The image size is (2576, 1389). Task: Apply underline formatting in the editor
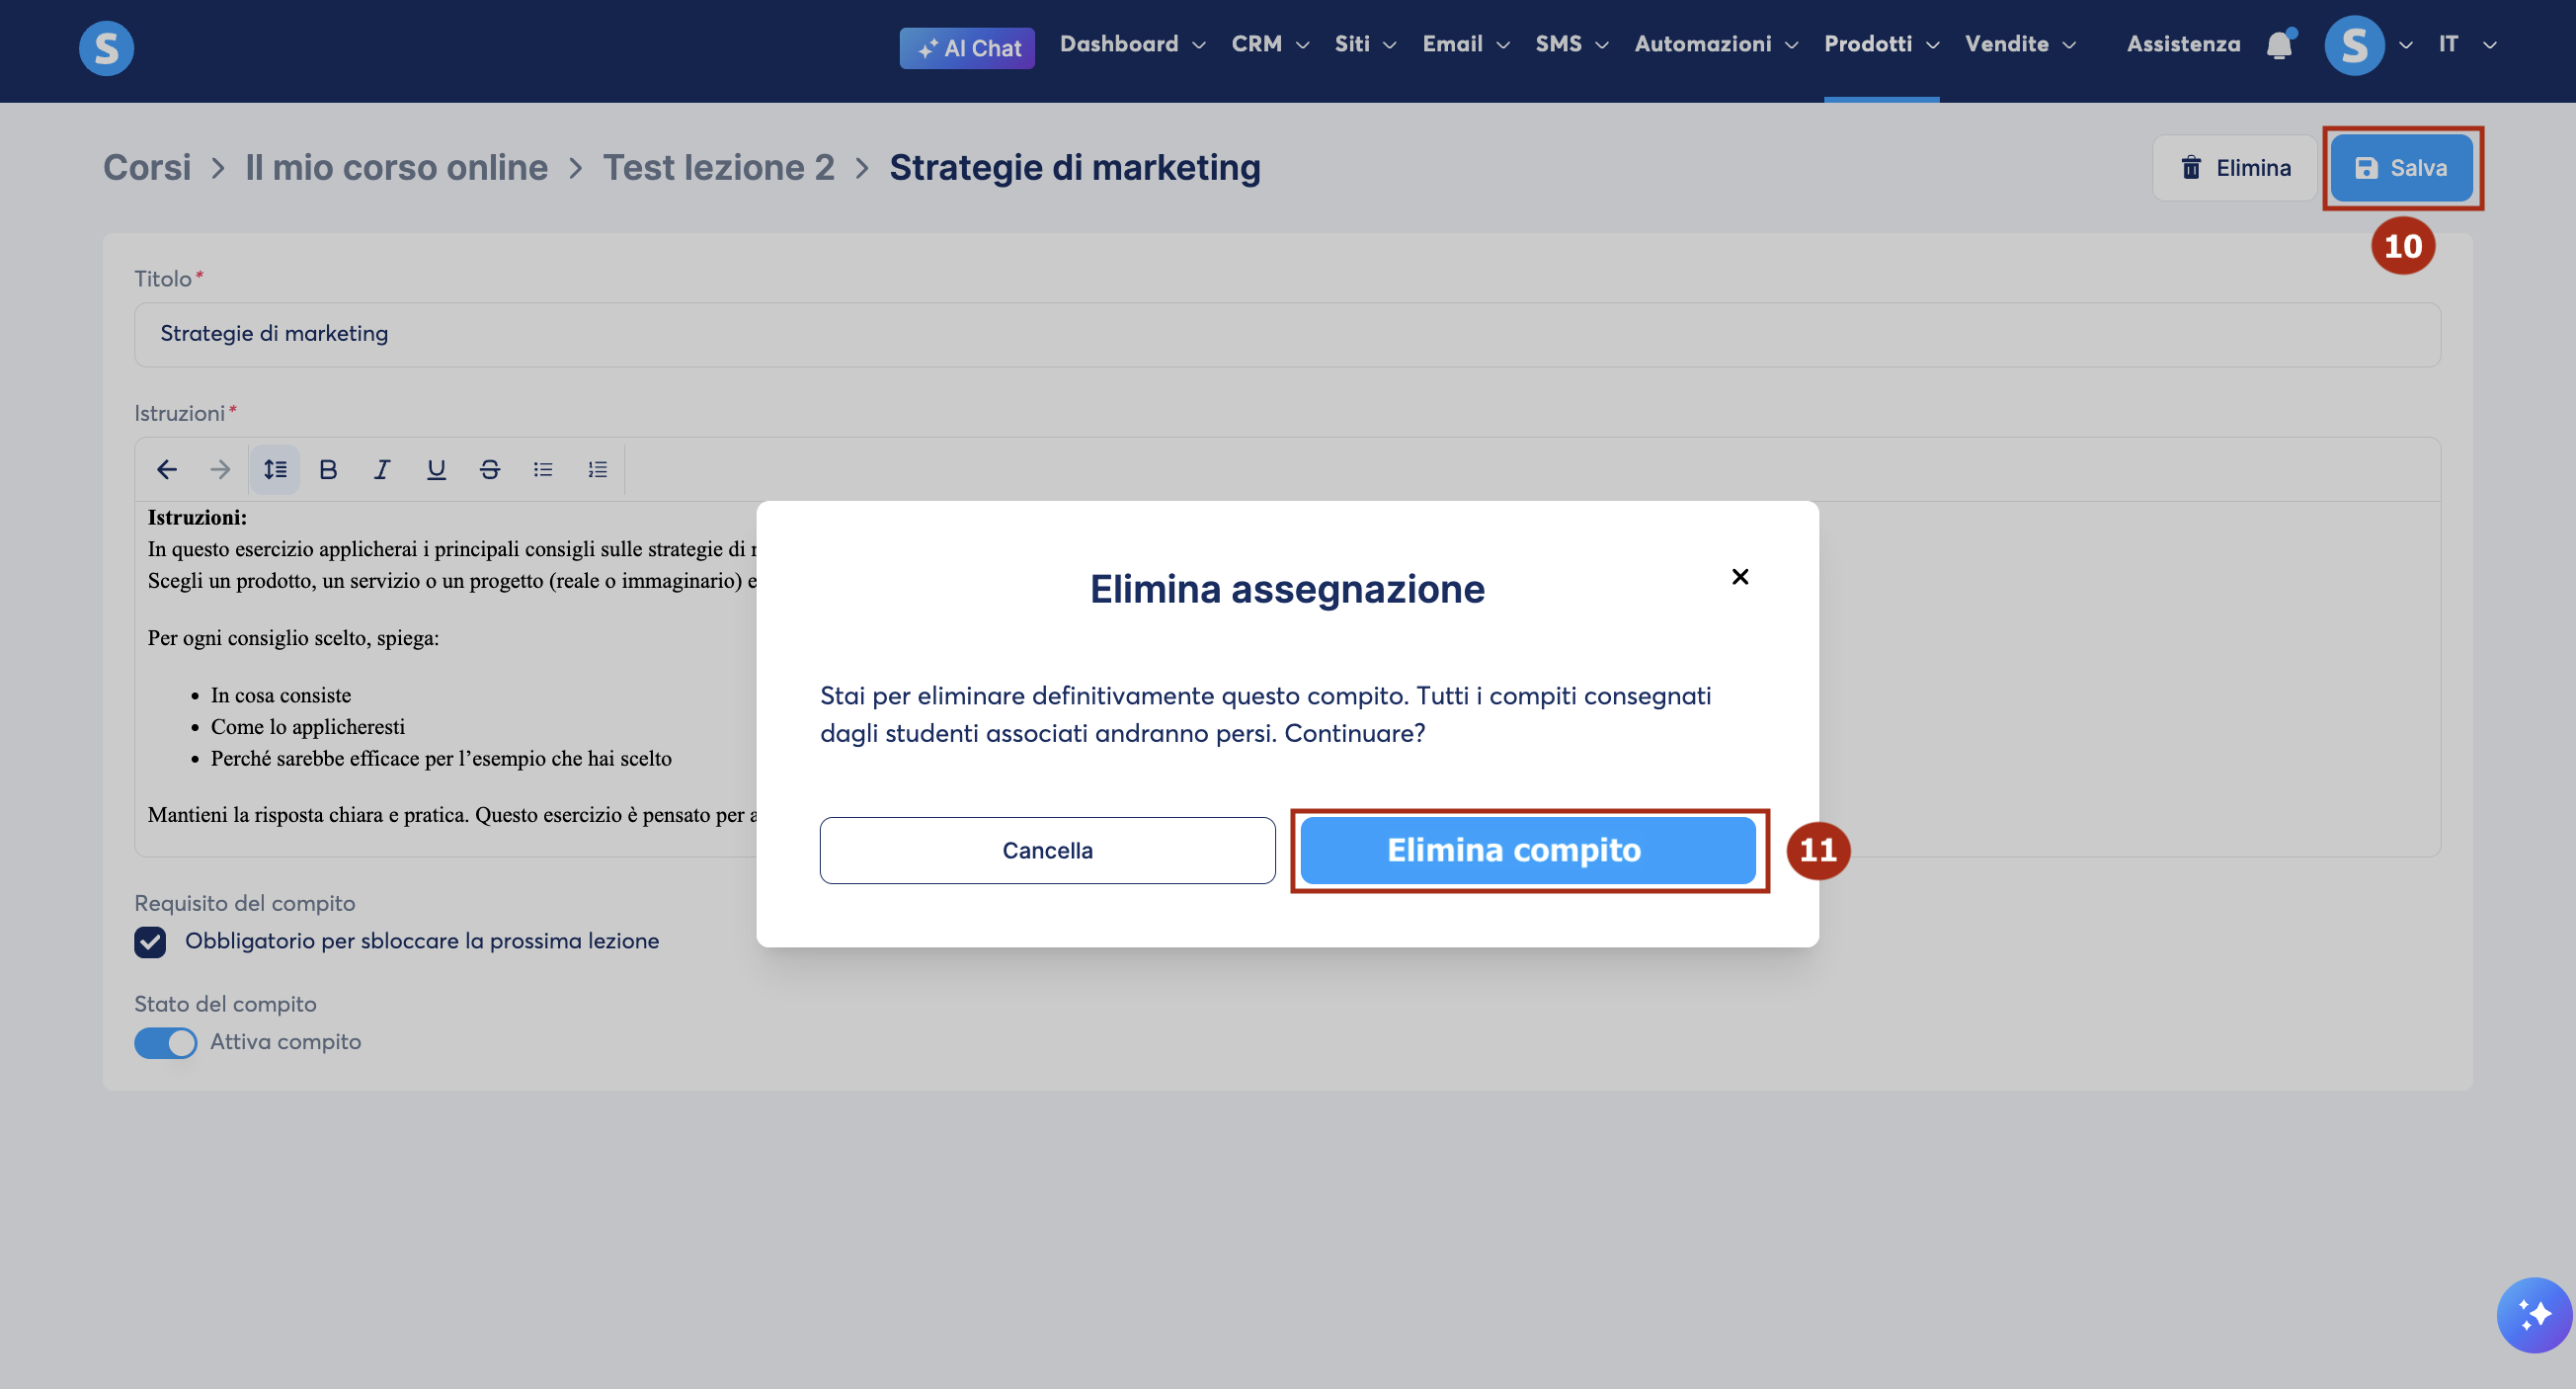point(436,469)
